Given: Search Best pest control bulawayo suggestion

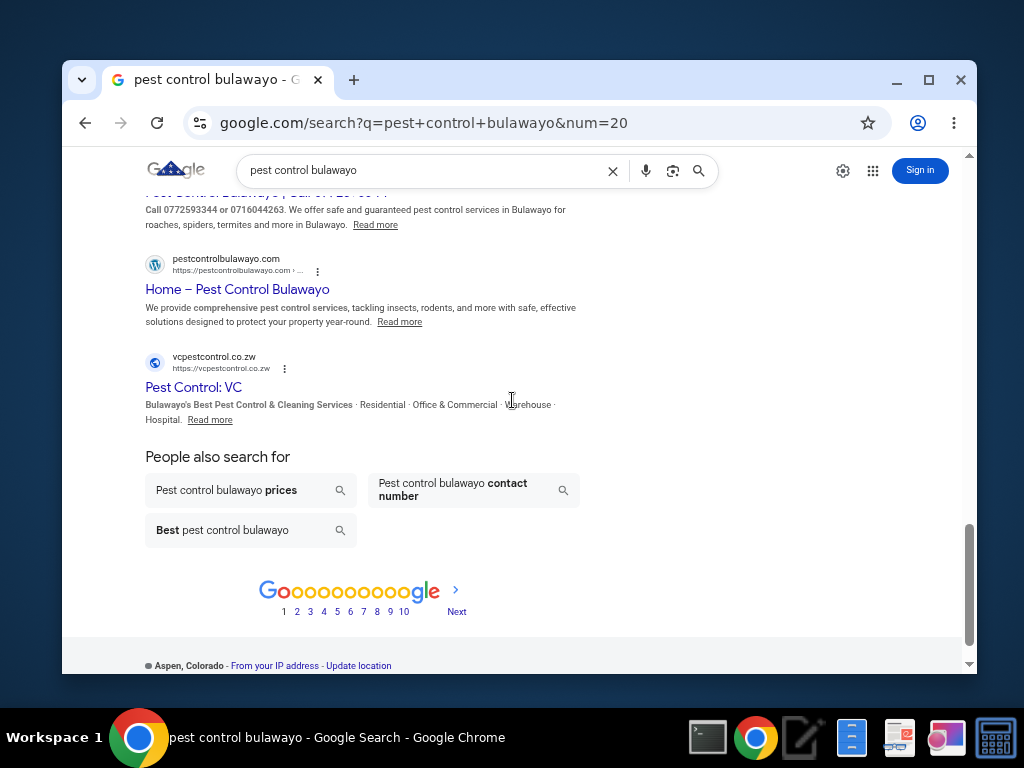Looking at the screenshot, I should (x=251, y=530).
